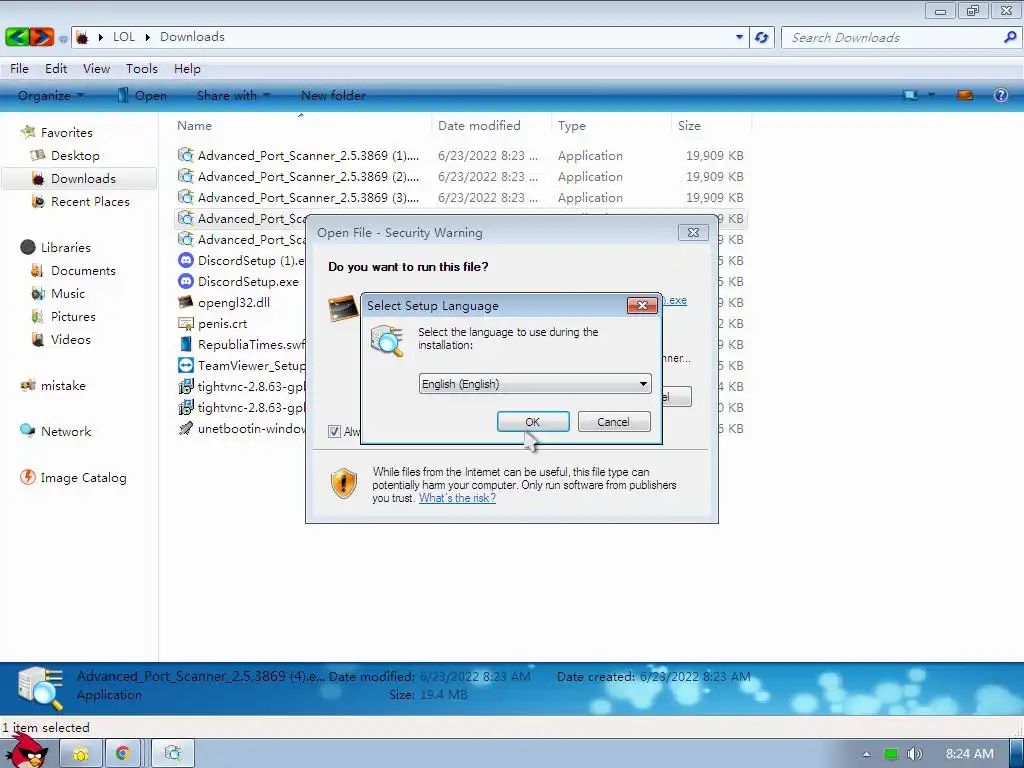Open the Edit menu
Viewport: 1024px width, 768px height.
56,69
